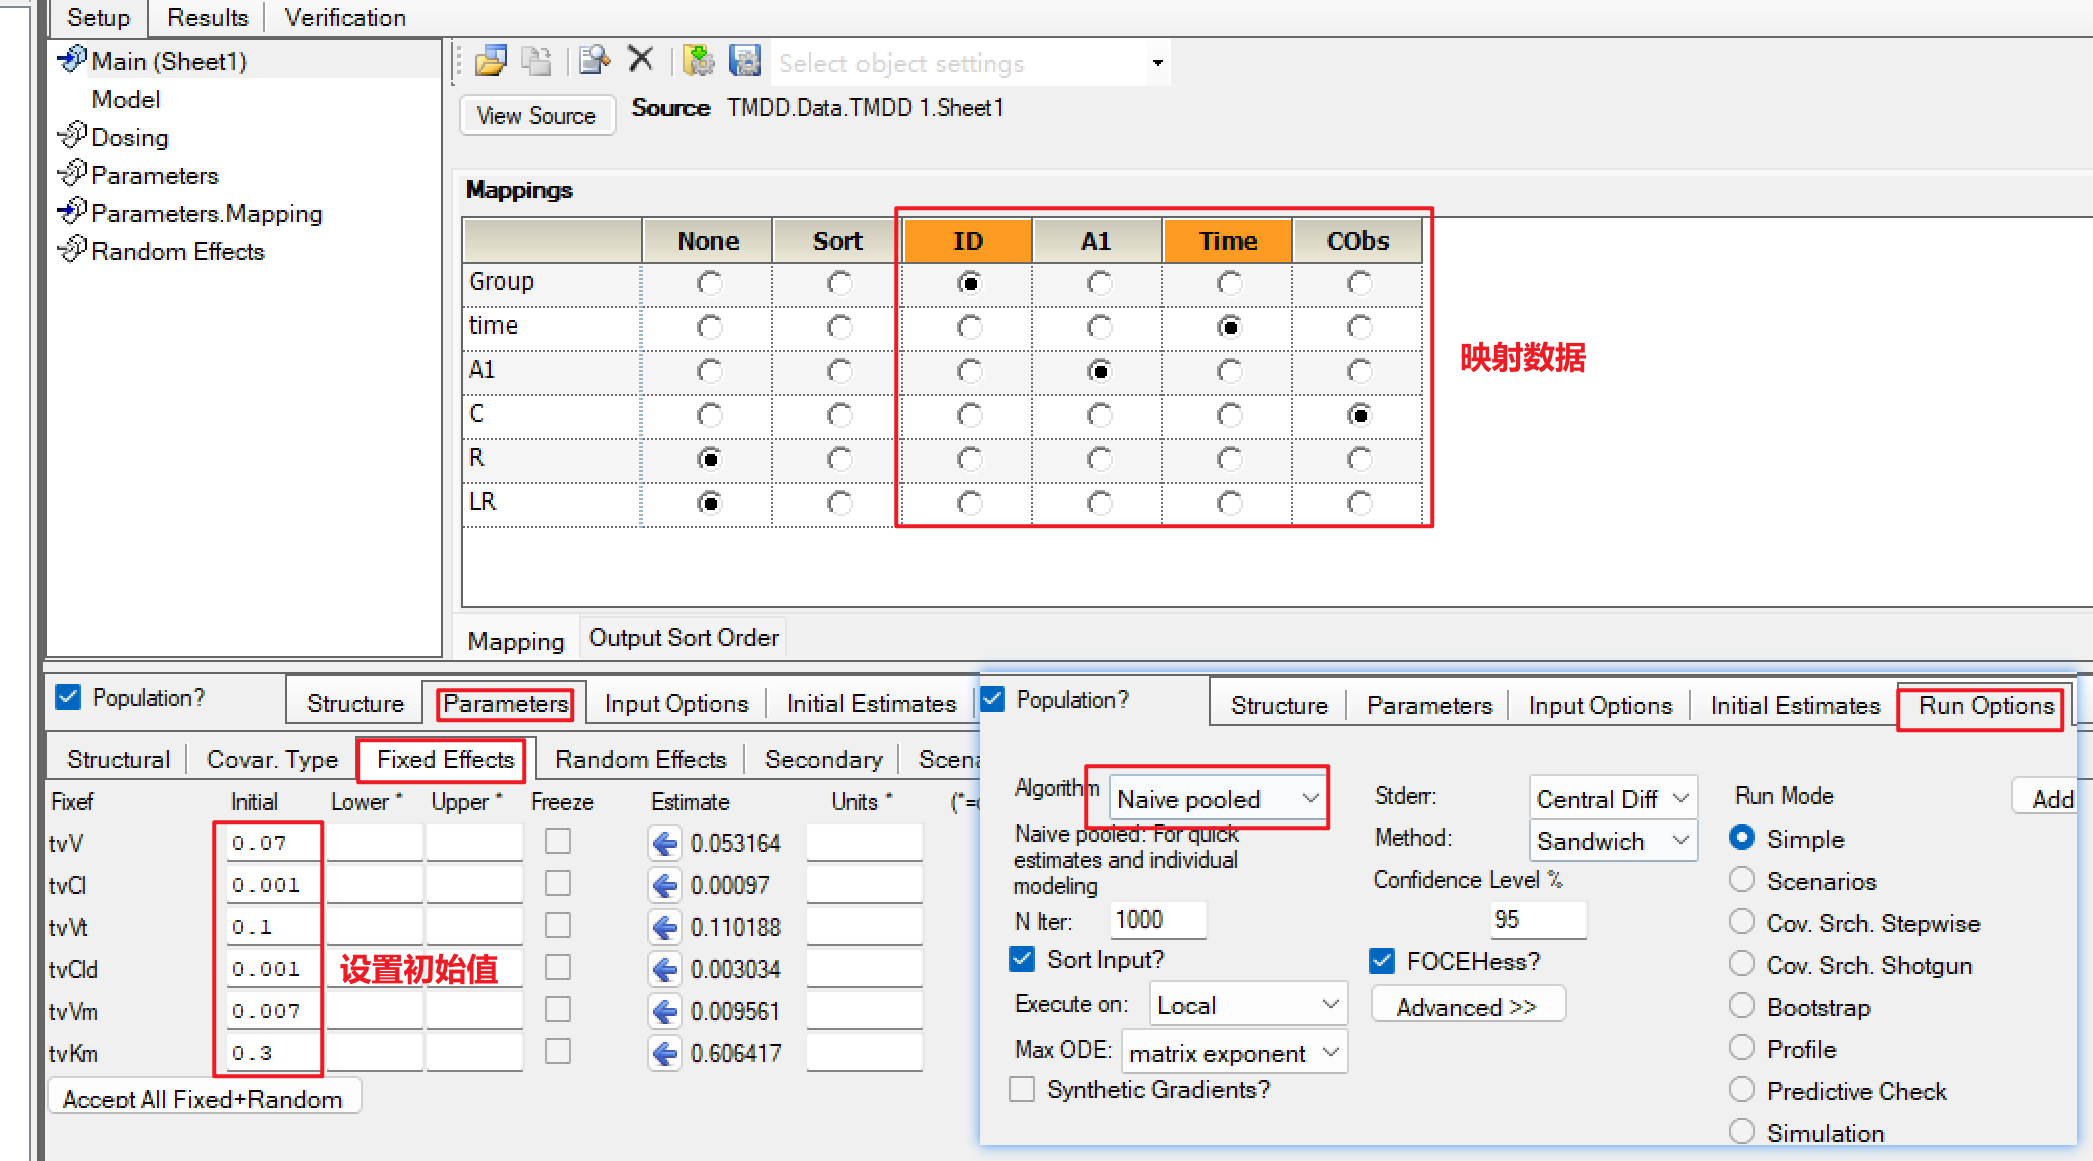Click the X remove-source toolbar icon
The width and height of the screenshot is (2093, 1161).
[x=640, y=60]
